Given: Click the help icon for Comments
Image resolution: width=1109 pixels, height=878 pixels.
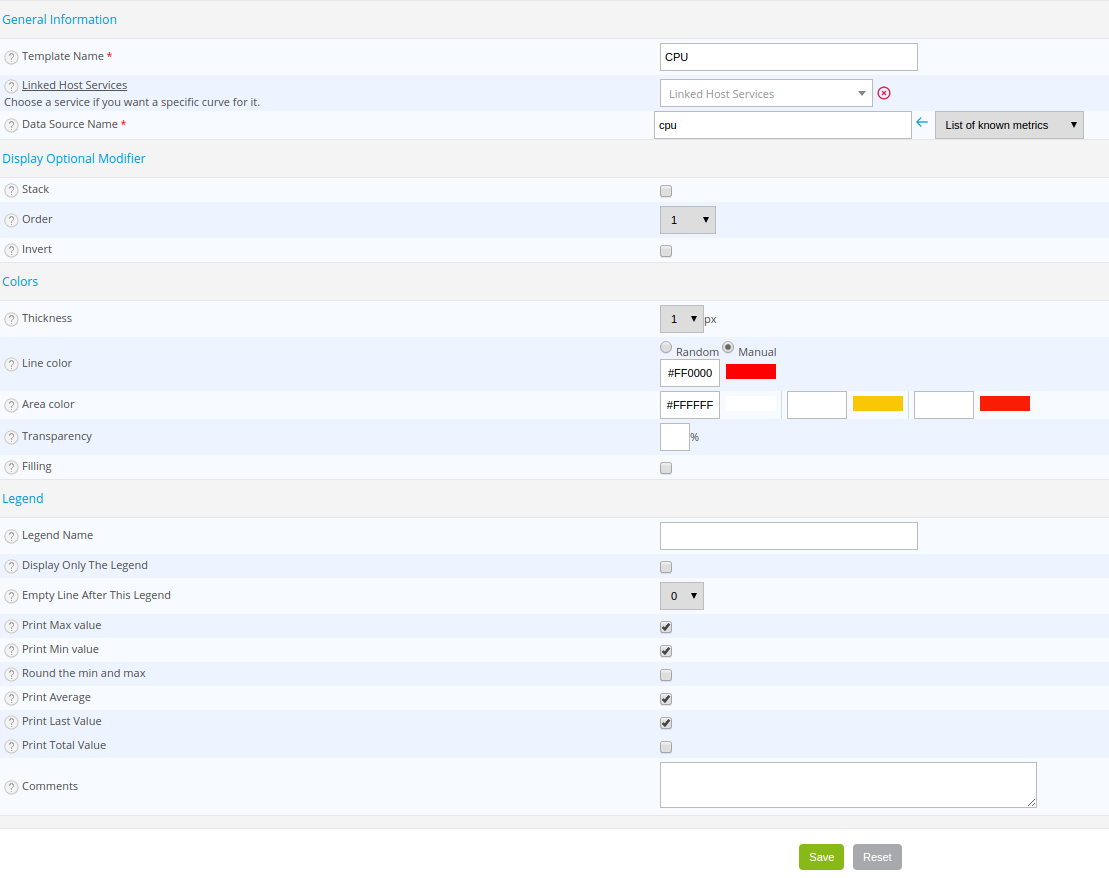Looking at the screenshot, I should [11, 788].
